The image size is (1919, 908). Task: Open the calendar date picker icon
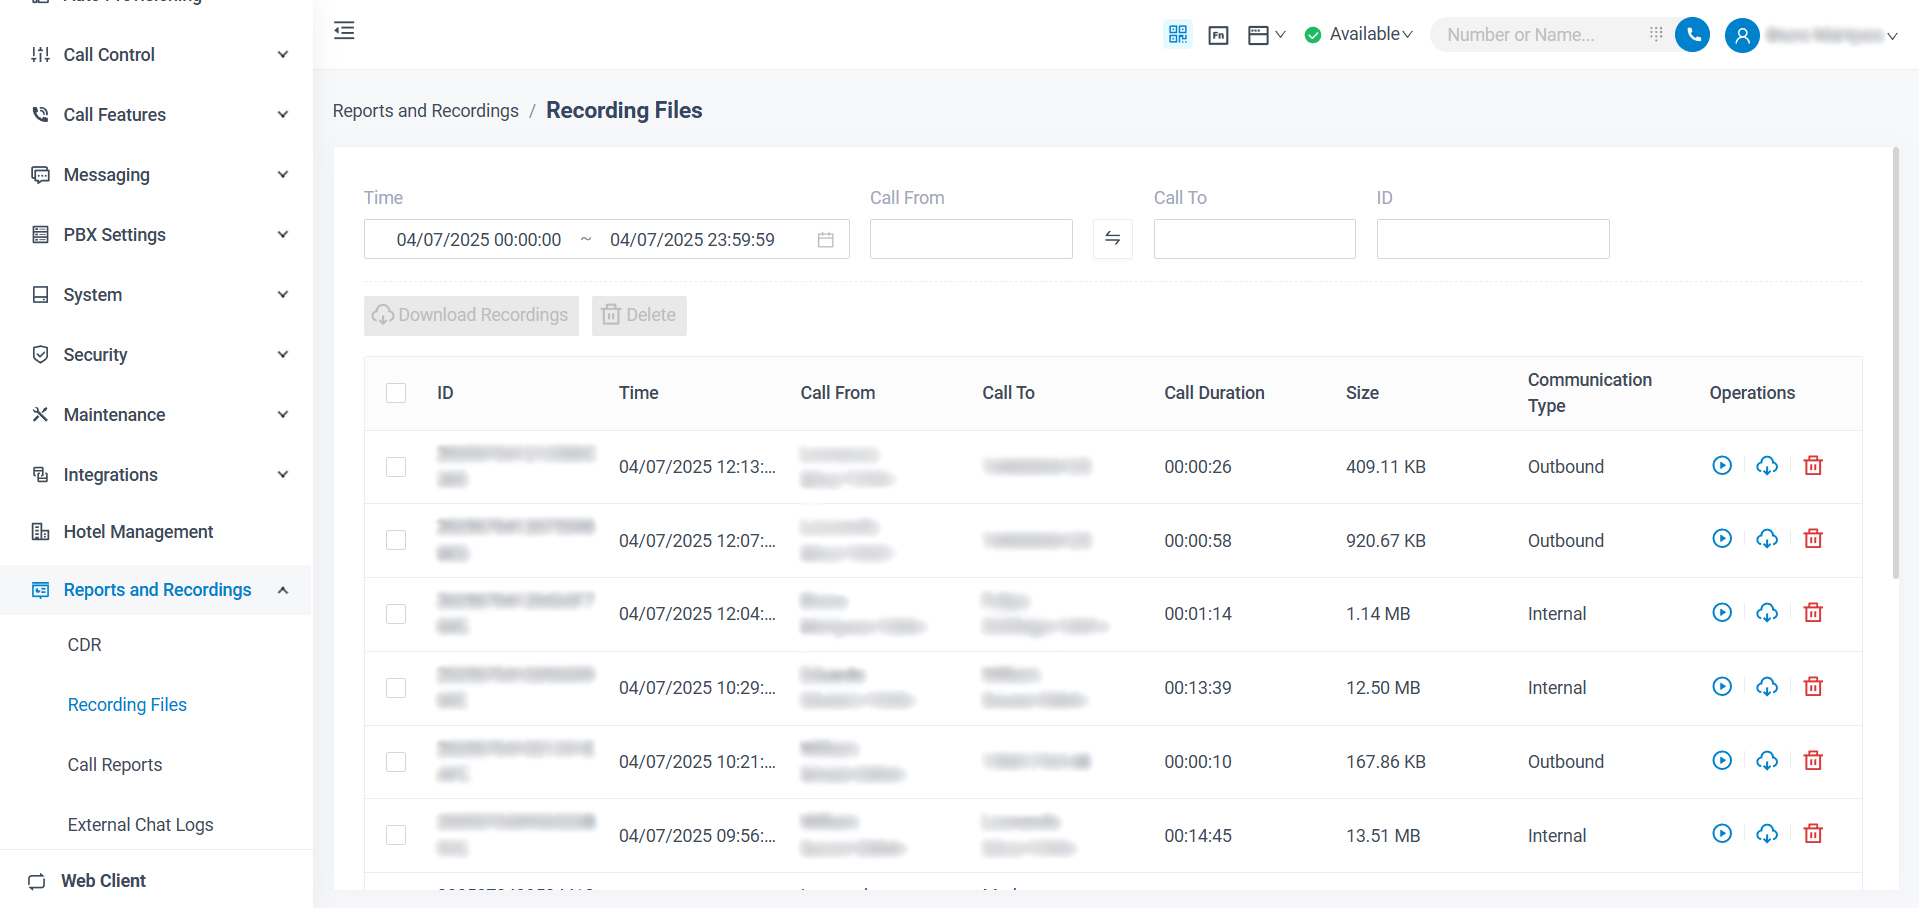tap(825, 240)
